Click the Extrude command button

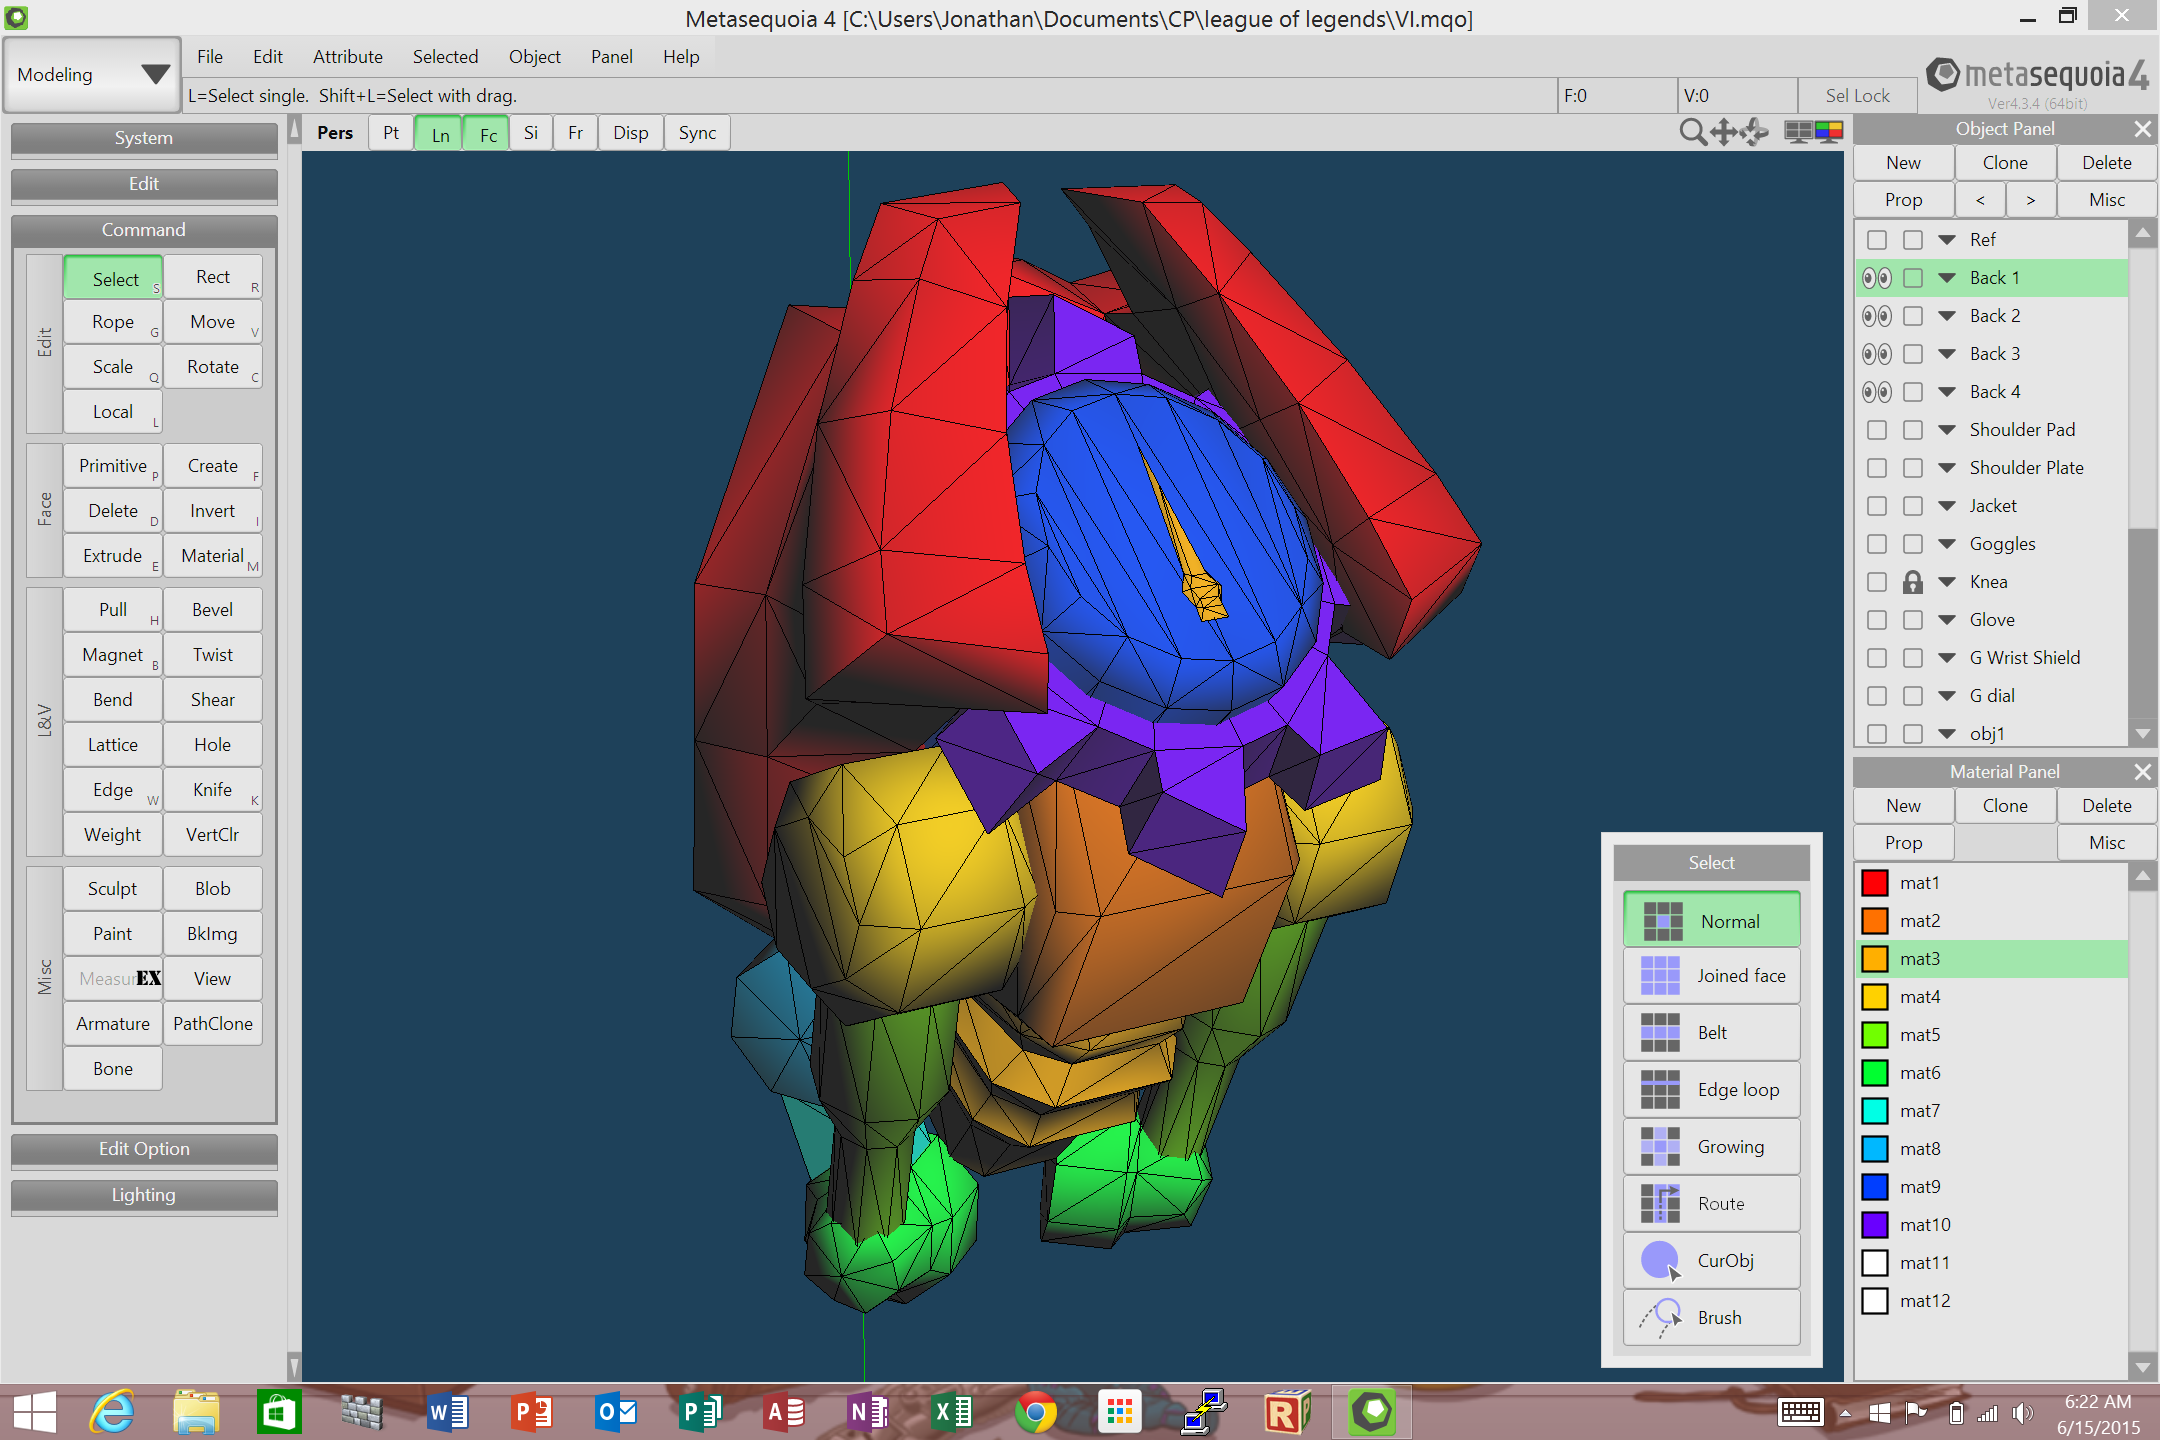pos(113,556)
